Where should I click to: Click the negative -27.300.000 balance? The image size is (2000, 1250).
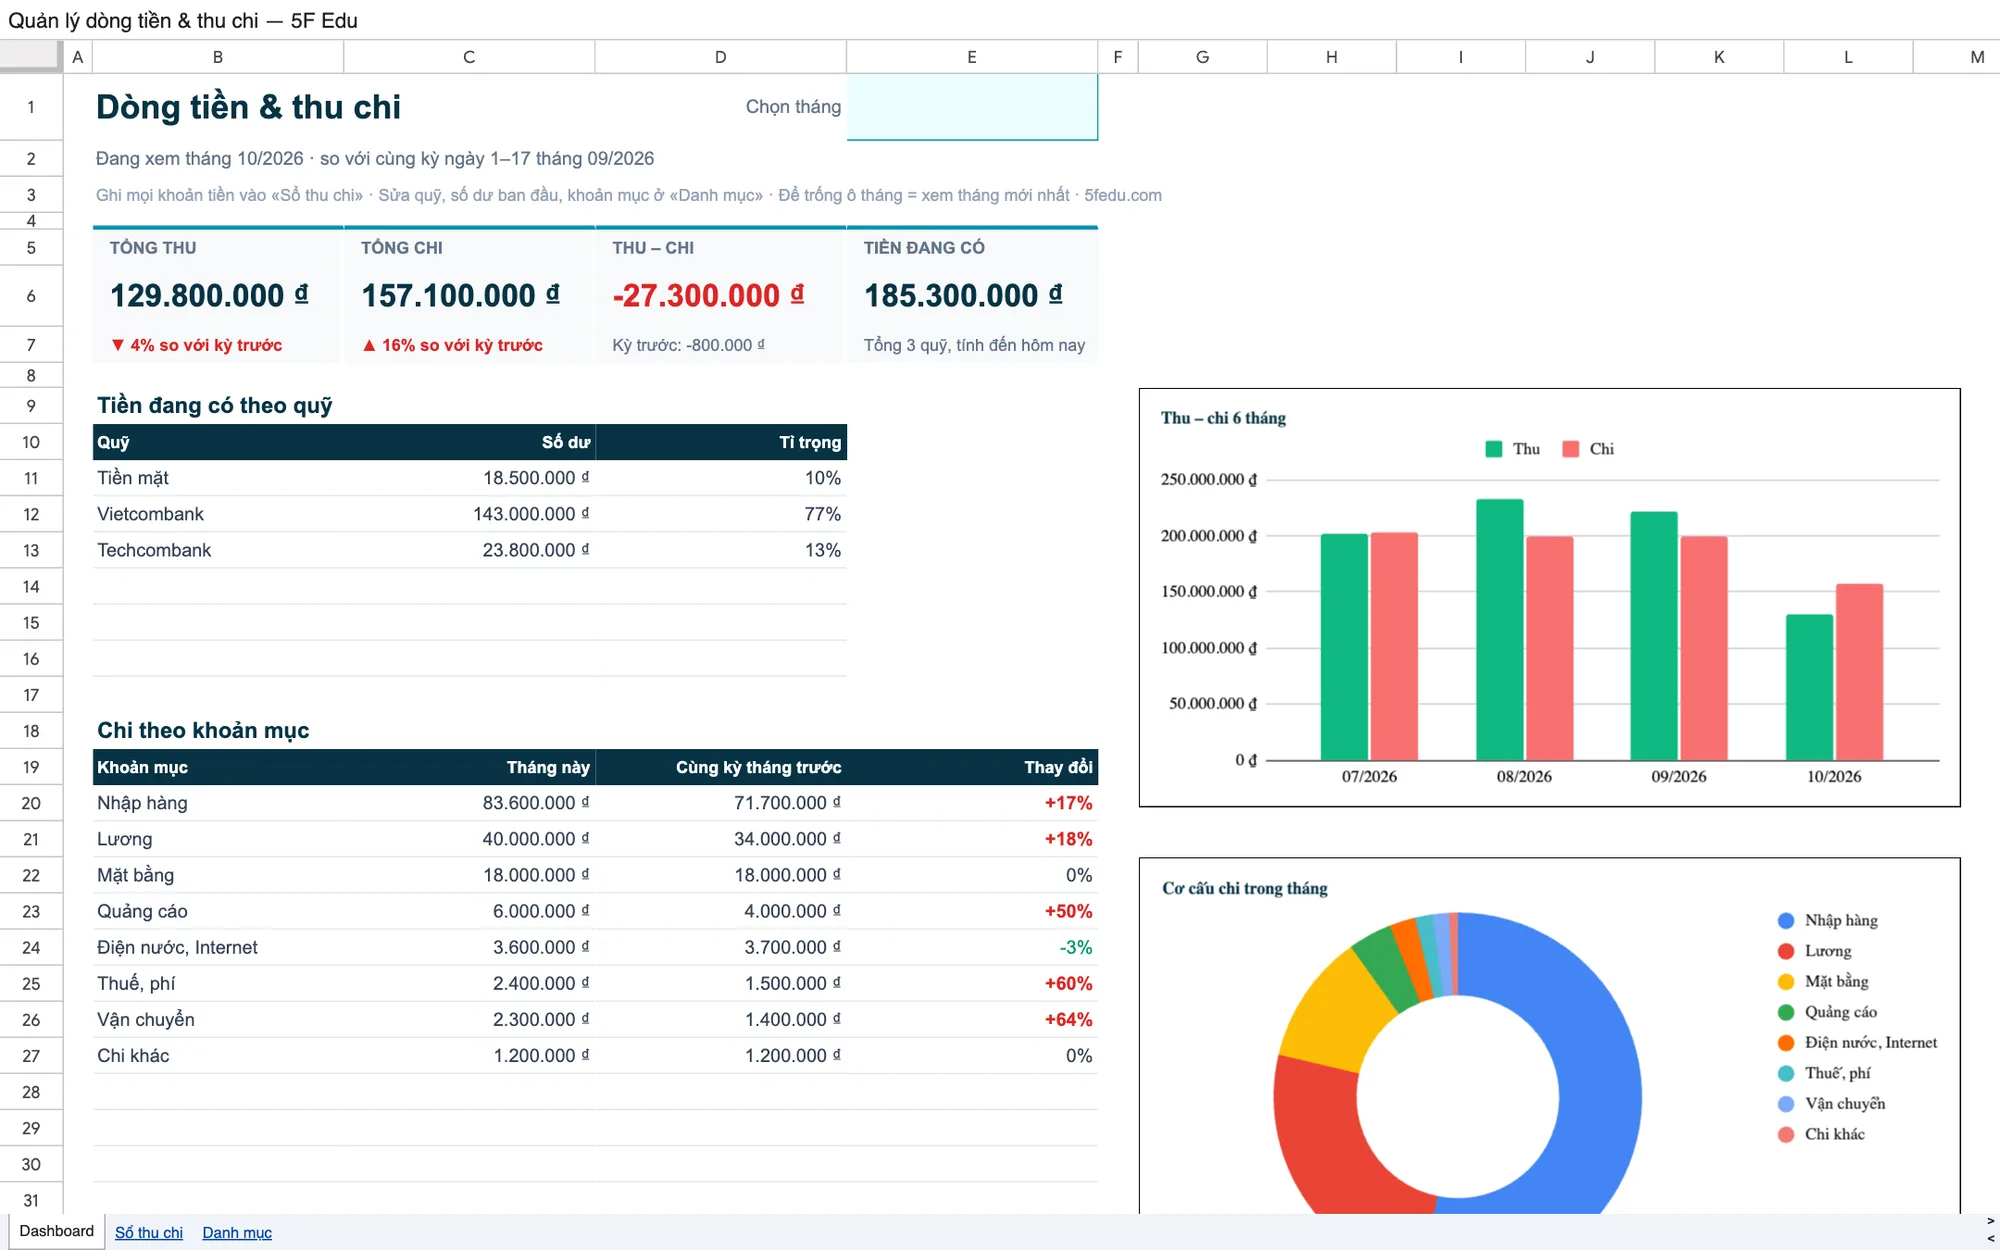coord(708,295)
